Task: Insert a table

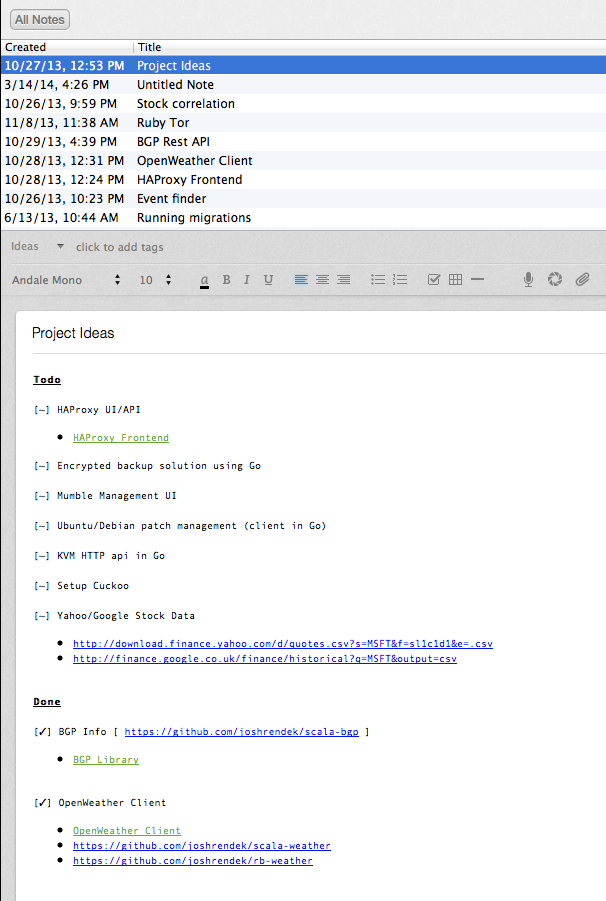Action: click(456, 280)
